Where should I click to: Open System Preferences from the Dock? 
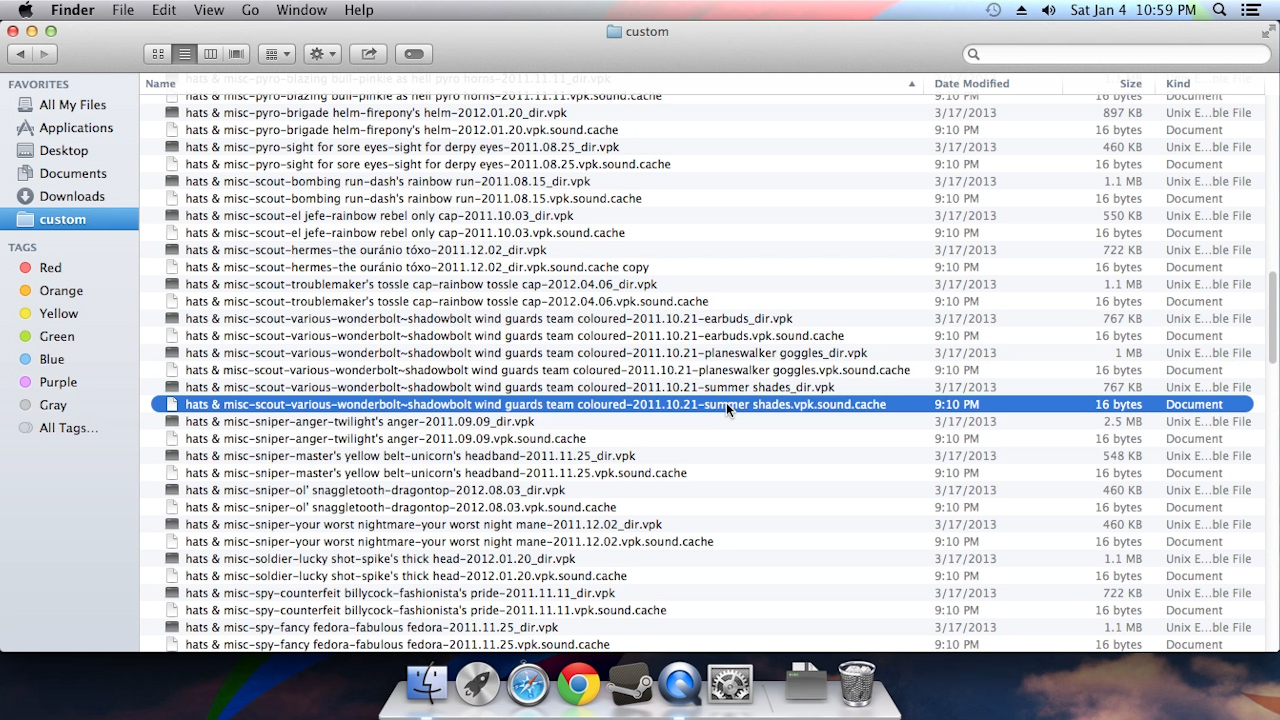pos(730,685)
